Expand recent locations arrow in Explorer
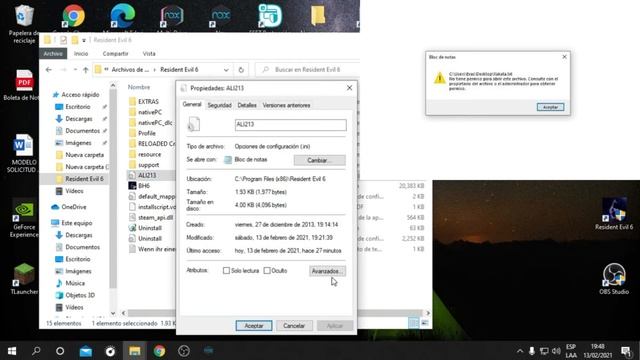The height and width of the screenshot is (360, 640). coord(75,70)
